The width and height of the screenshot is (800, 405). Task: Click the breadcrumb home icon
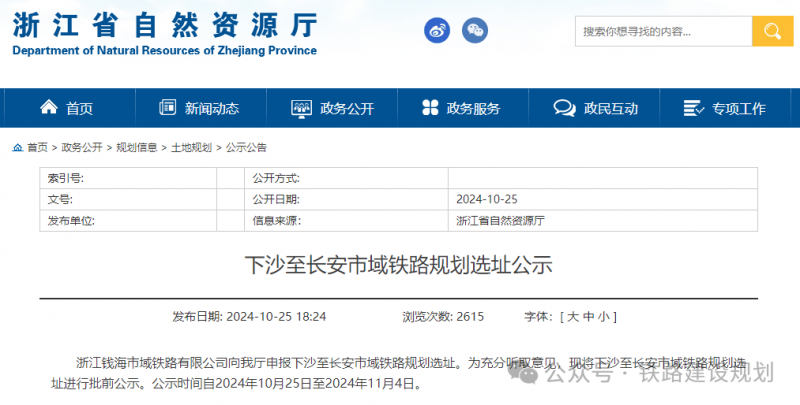tap(17, 147)
